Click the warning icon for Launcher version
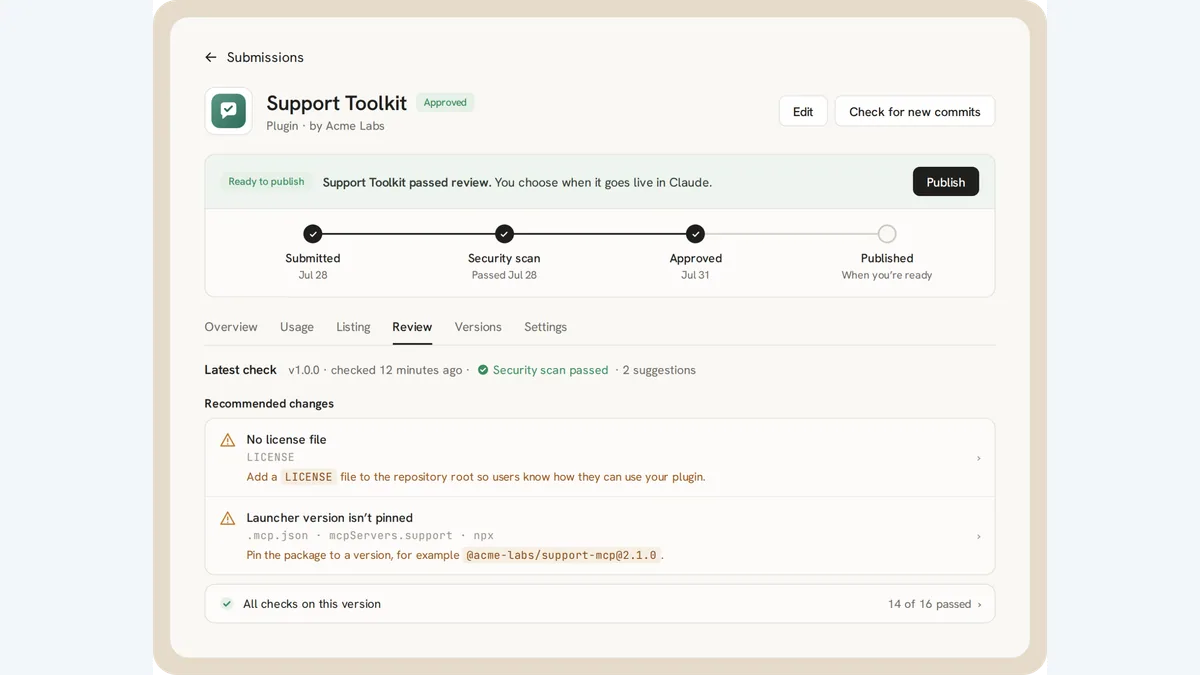Image resolution: width=1200 pixels, height=675 pixels. tap(228, 518)
